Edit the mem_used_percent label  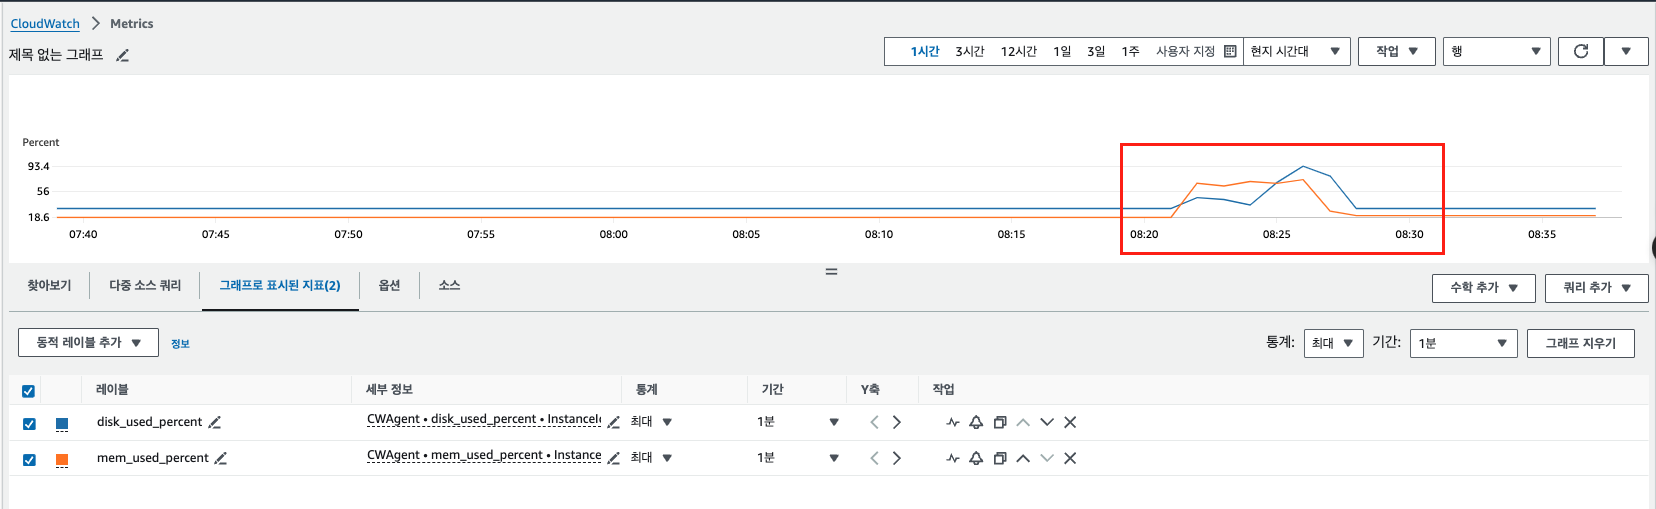pos(221,458)
